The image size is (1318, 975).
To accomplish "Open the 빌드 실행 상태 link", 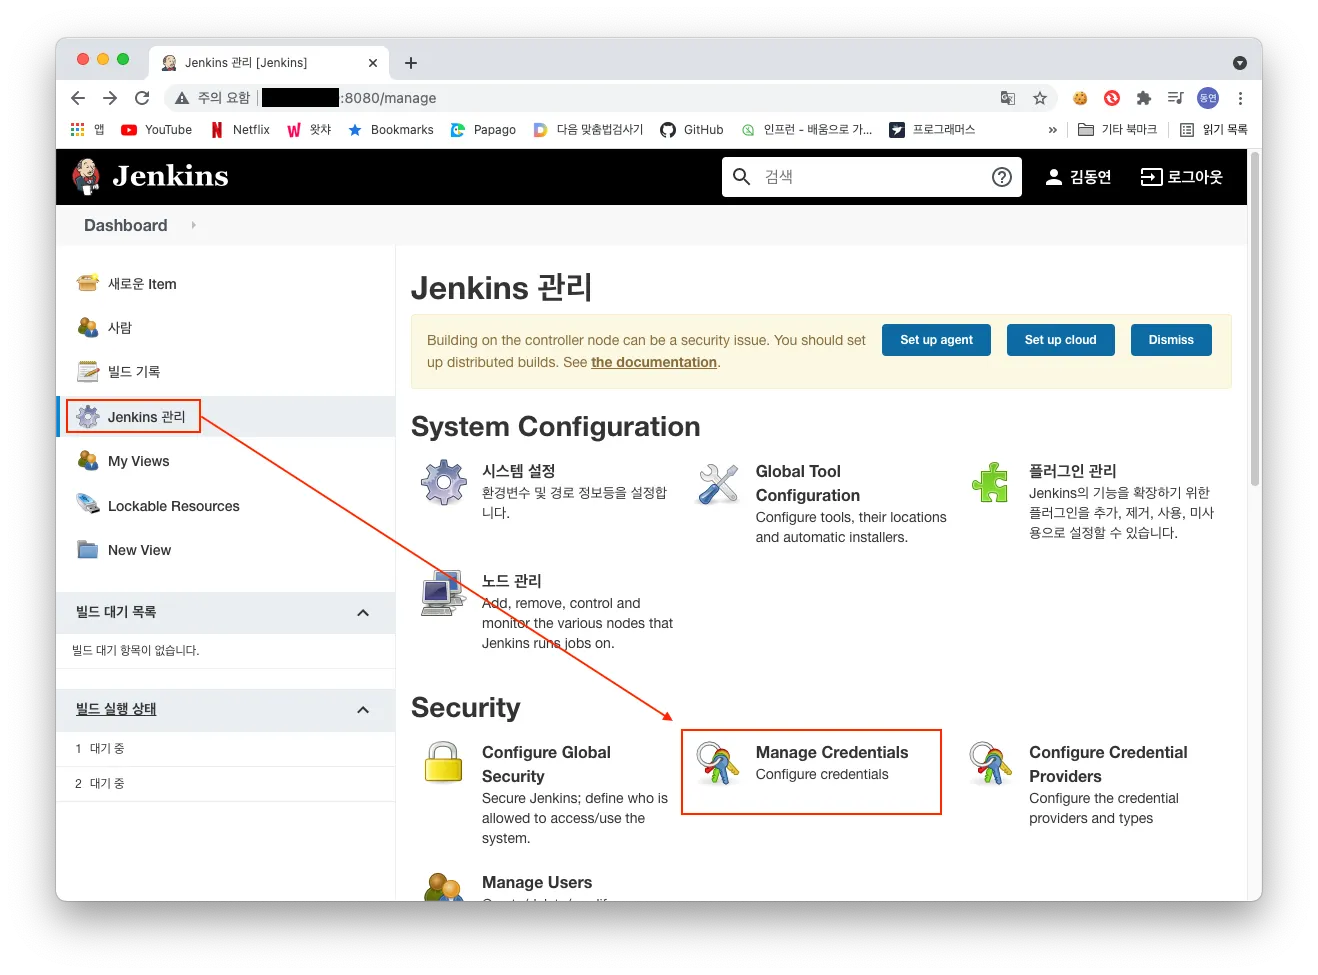I will point(116,709).
